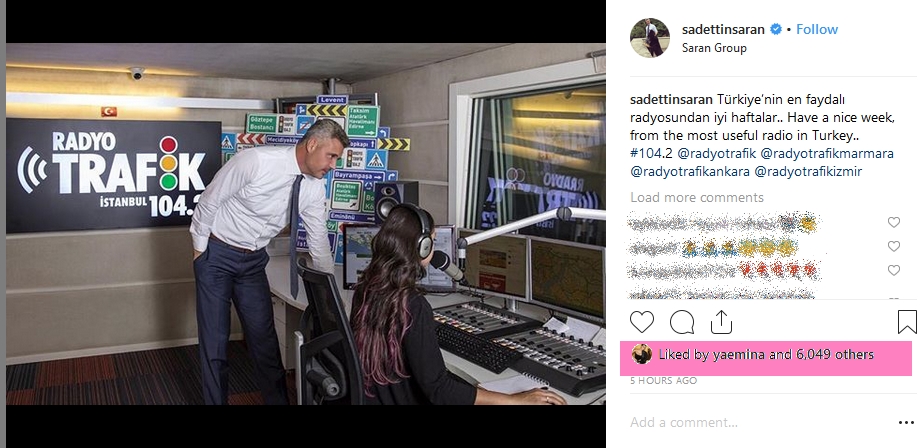The height and width of the screenshot is (448, 923).
Task: Open the Radyo Trafik studio photo
Action: pos(306,224)
